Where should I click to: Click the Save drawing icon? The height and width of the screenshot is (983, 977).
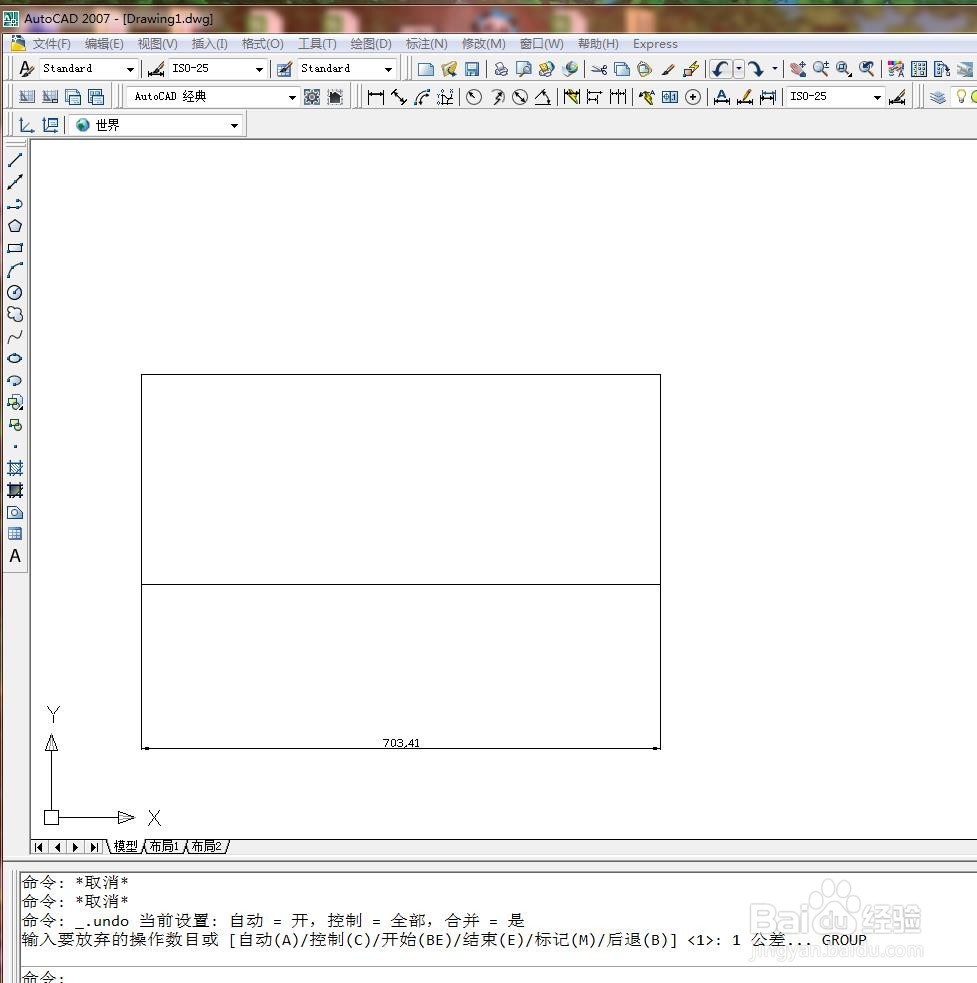pos(472,68)
